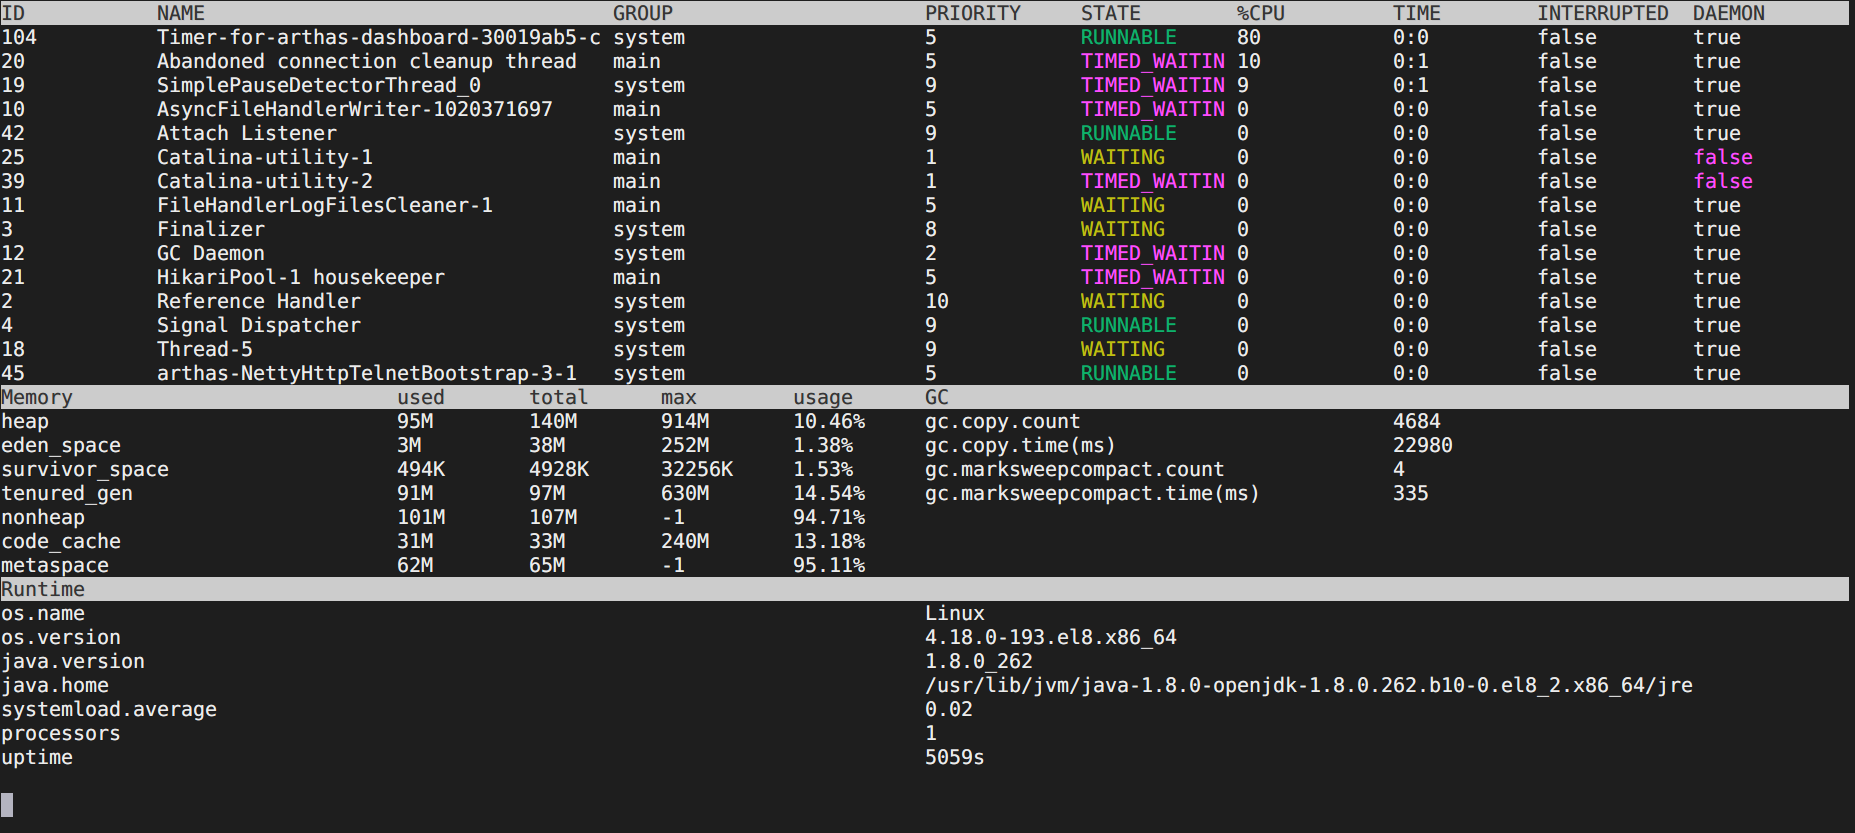Click the WAITING state of Finalizer thread

pos(1122,229)
